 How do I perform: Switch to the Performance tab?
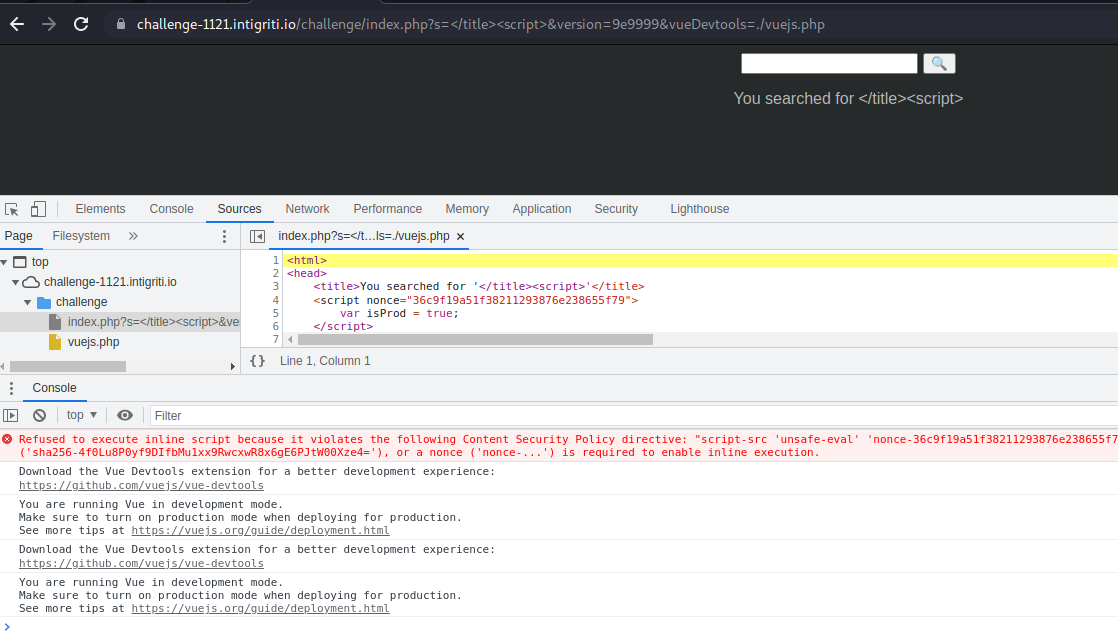click(388, 209)
